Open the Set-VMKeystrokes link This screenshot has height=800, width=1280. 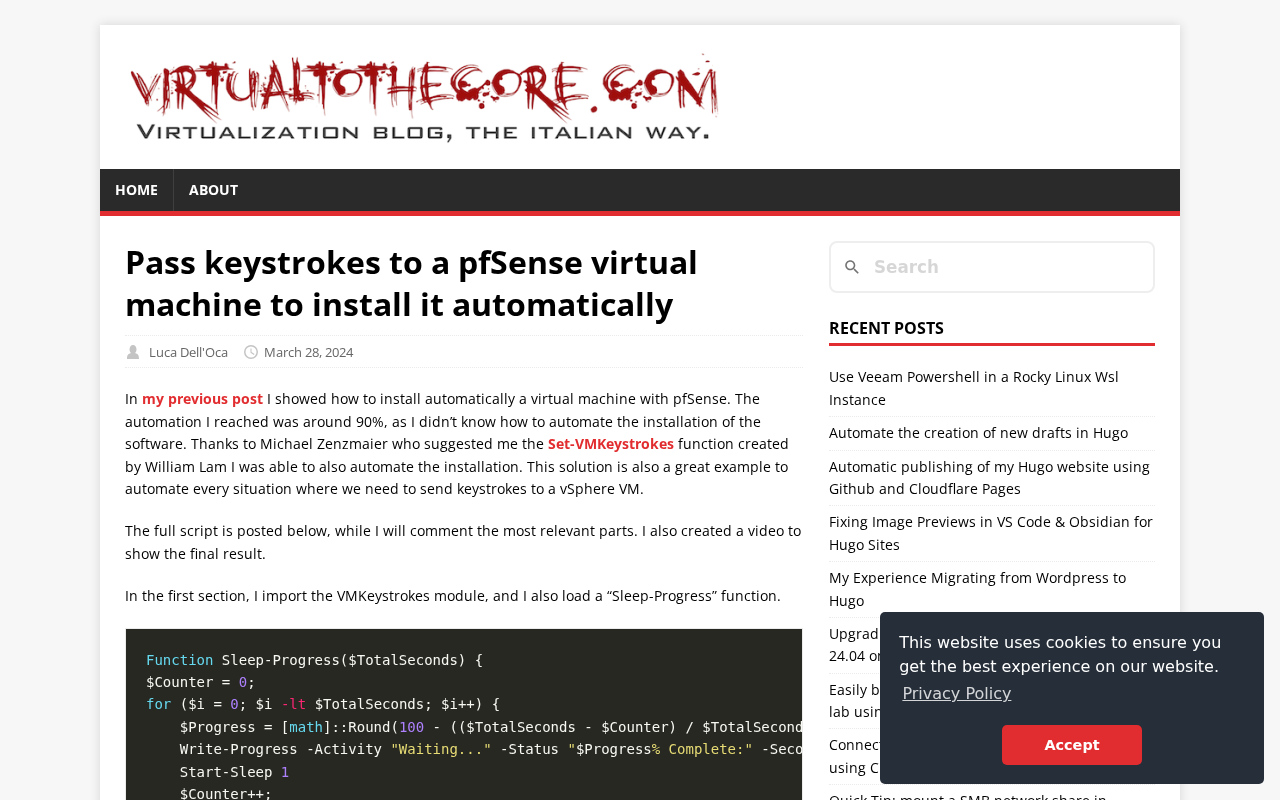pyautogui.click(x=610, y=443)
